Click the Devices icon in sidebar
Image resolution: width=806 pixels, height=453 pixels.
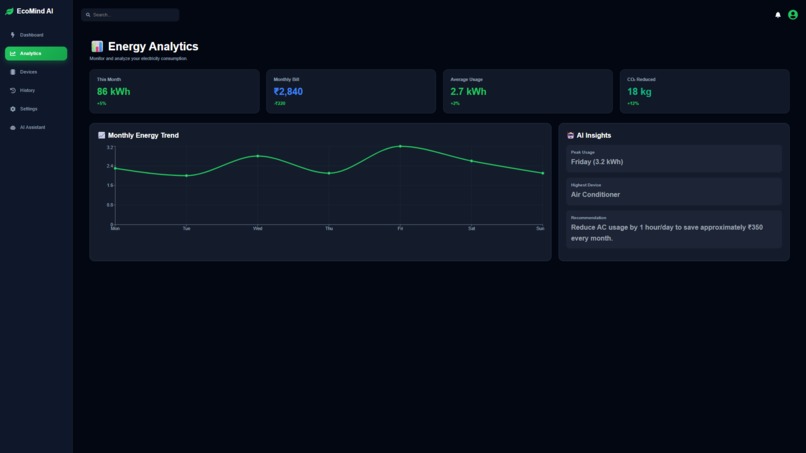[13, 72]
